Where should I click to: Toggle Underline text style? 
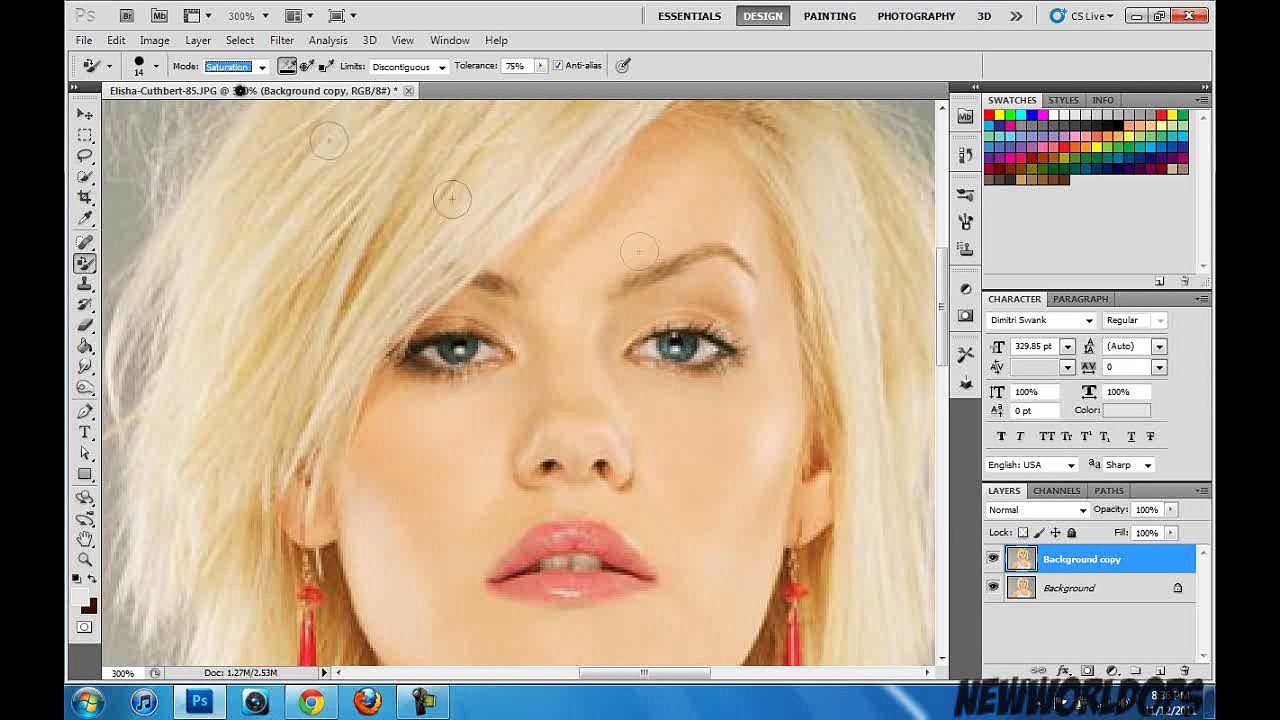click(x=1131, y=437)
